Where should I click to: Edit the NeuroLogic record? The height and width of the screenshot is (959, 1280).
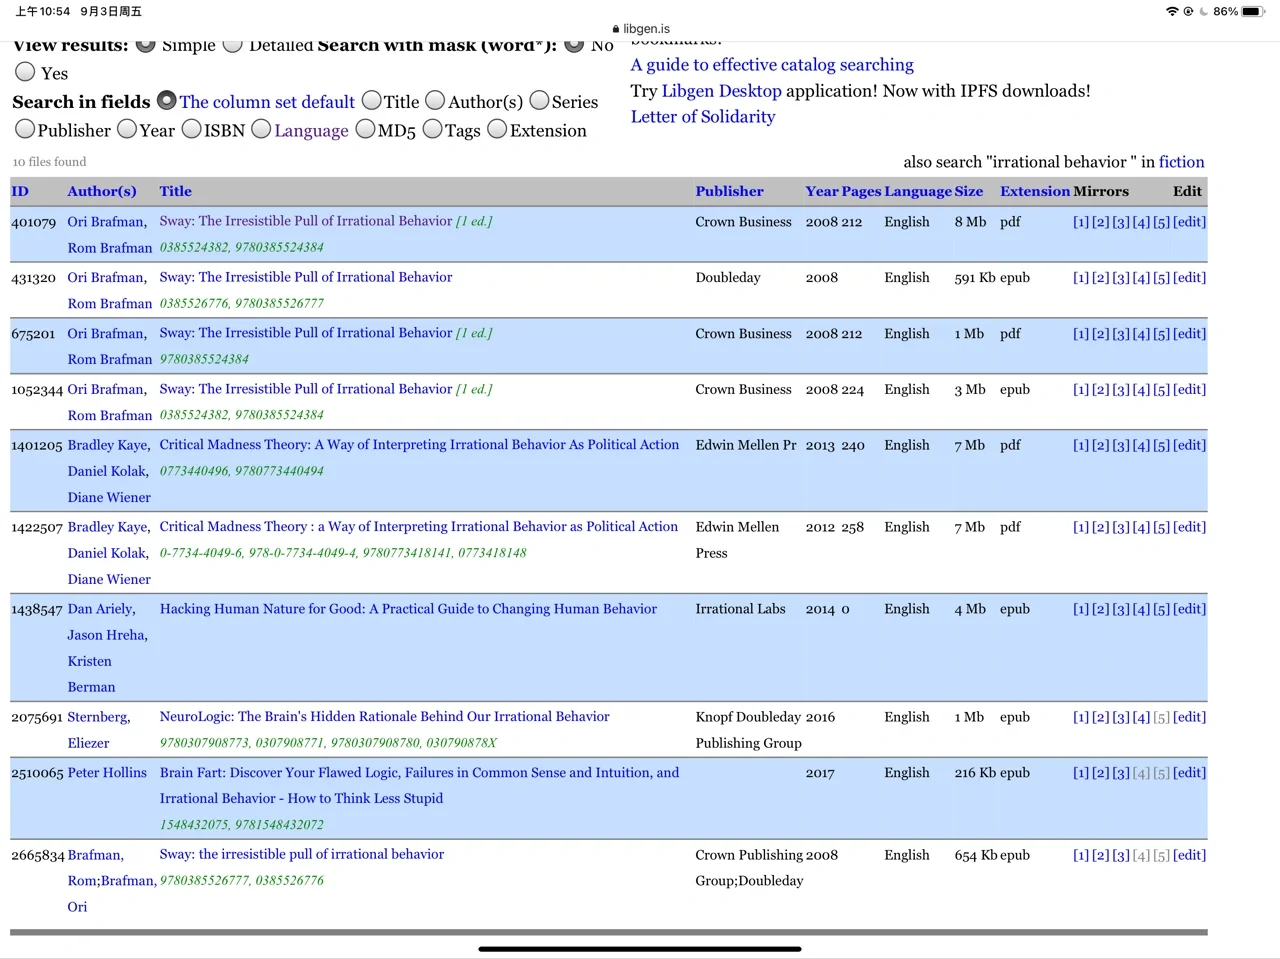pos(1189,717)
